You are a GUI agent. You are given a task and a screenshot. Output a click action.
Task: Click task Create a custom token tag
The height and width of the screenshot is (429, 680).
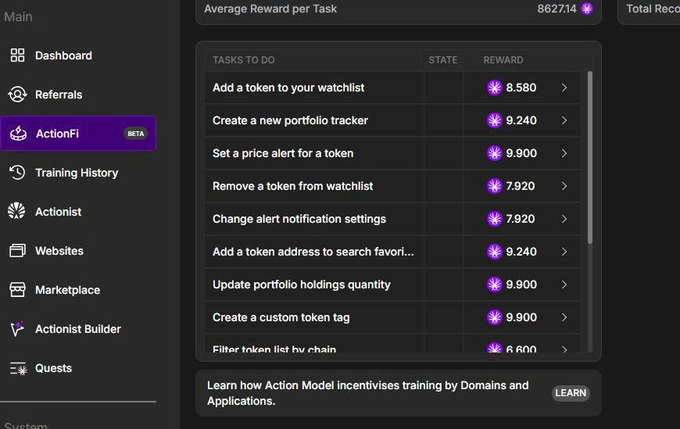(x=281, y=317)
